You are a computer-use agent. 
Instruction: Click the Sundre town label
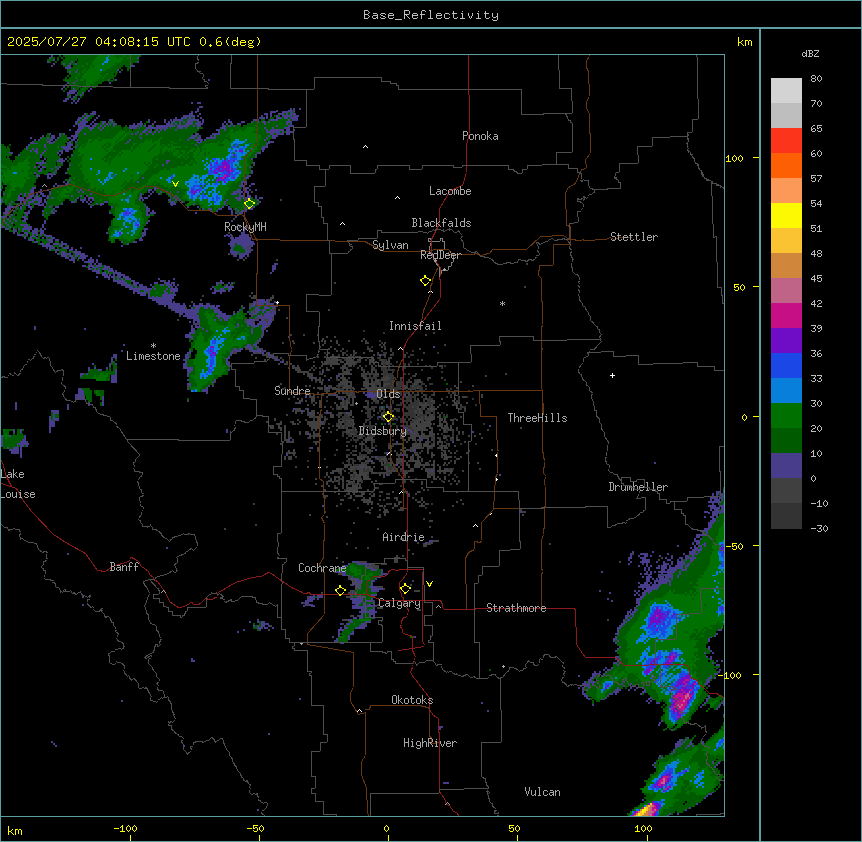[x=292, y=391]
